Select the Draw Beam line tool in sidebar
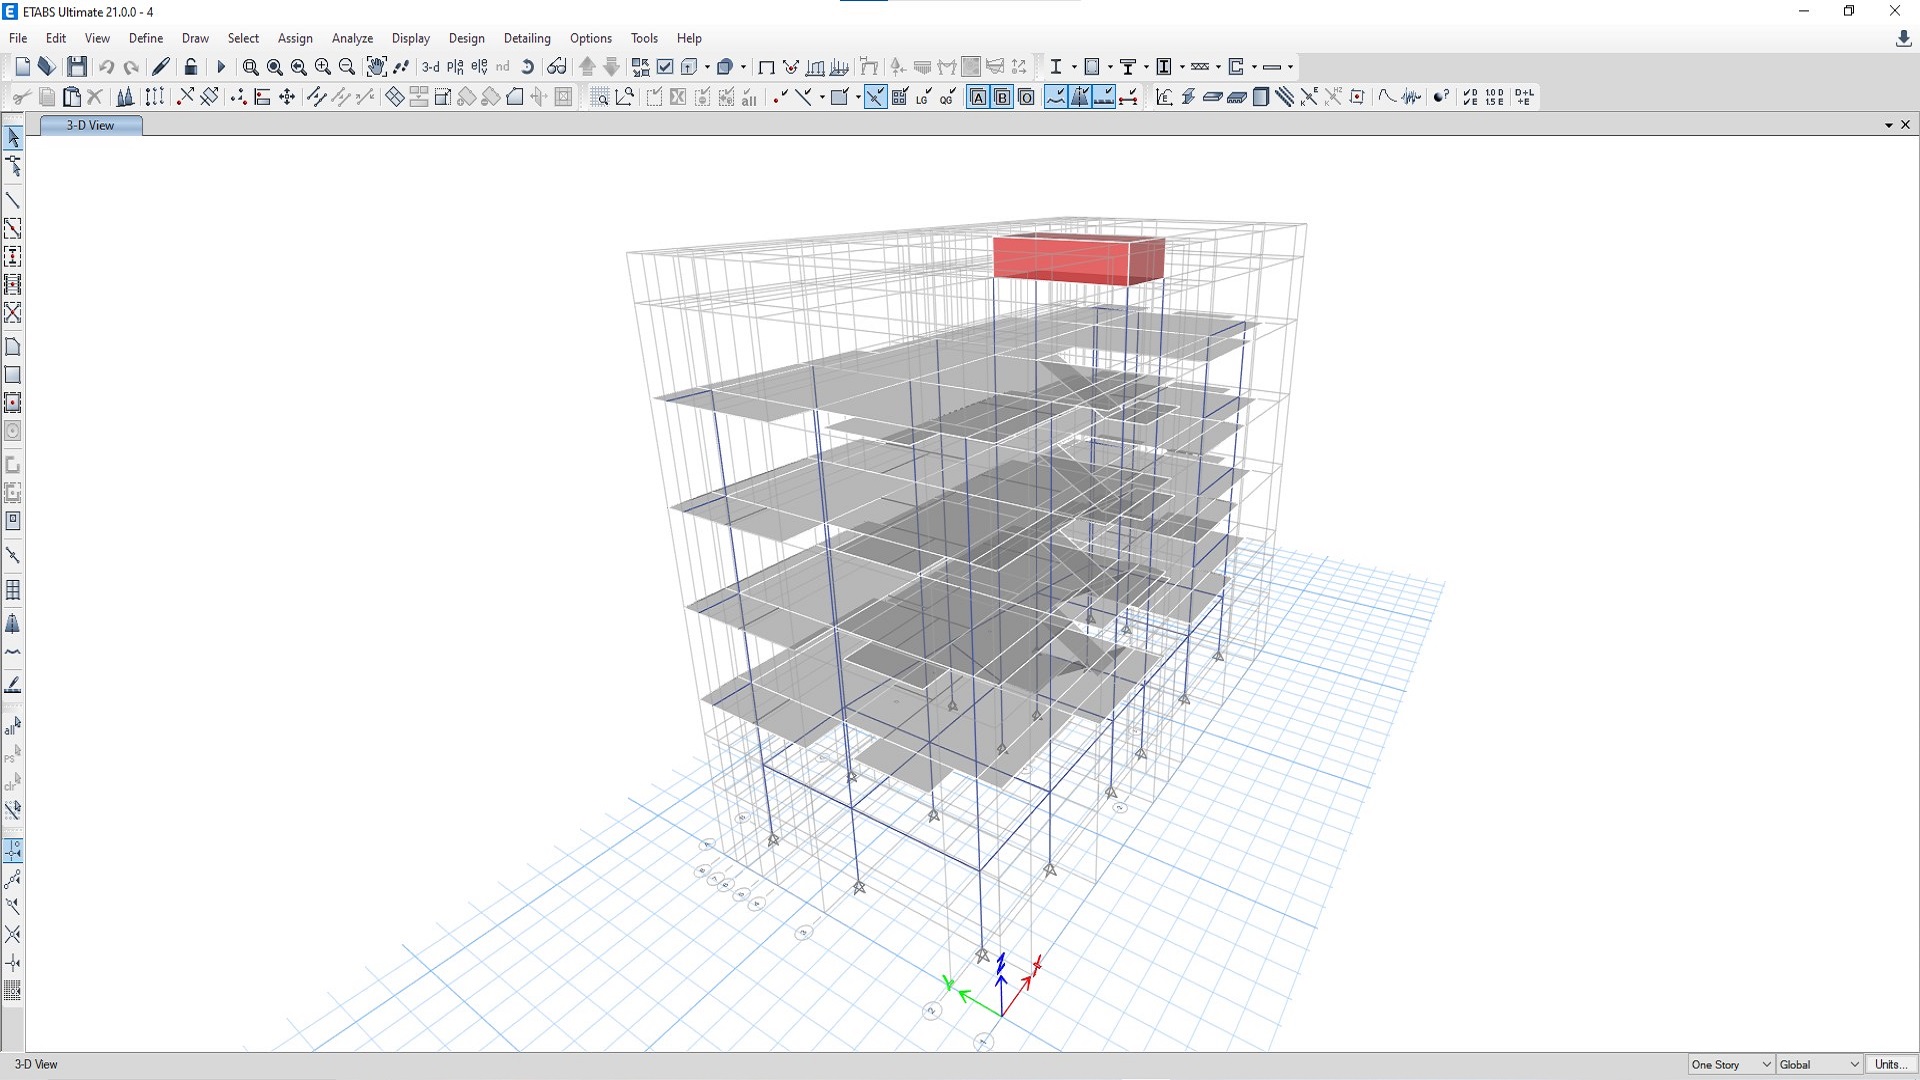Image resolution: width=1920 pixels, height=1080 pixels. 13,201
